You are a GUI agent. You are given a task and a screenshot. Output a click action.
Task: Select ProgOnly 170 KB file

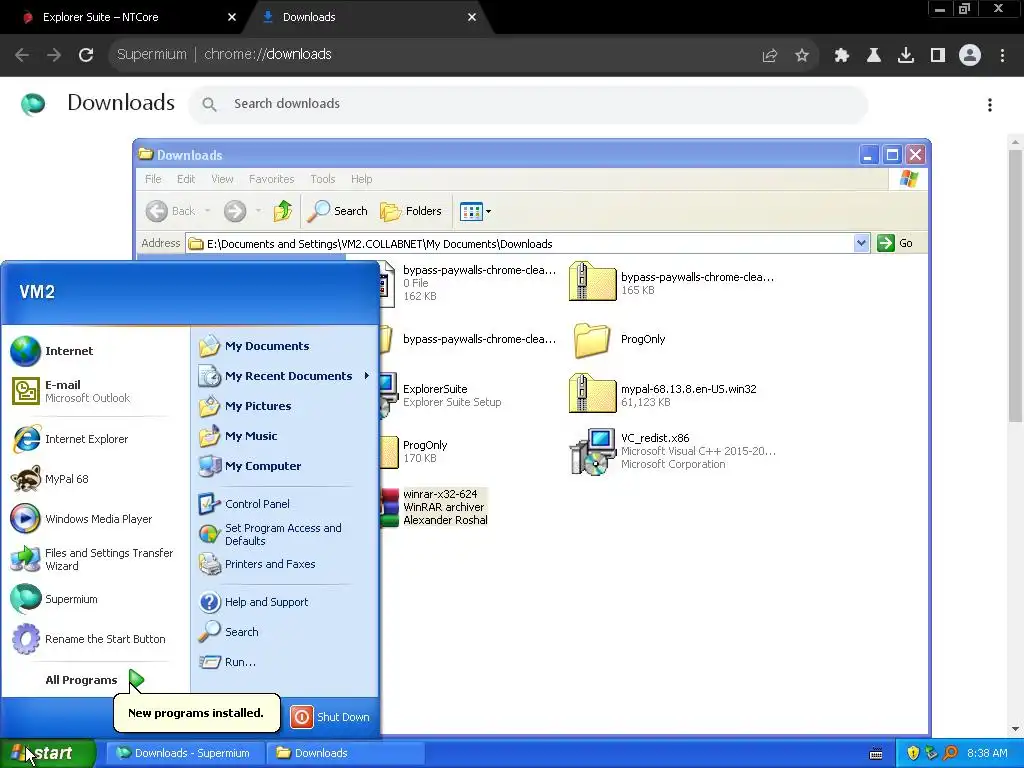(x=414, y=451)
